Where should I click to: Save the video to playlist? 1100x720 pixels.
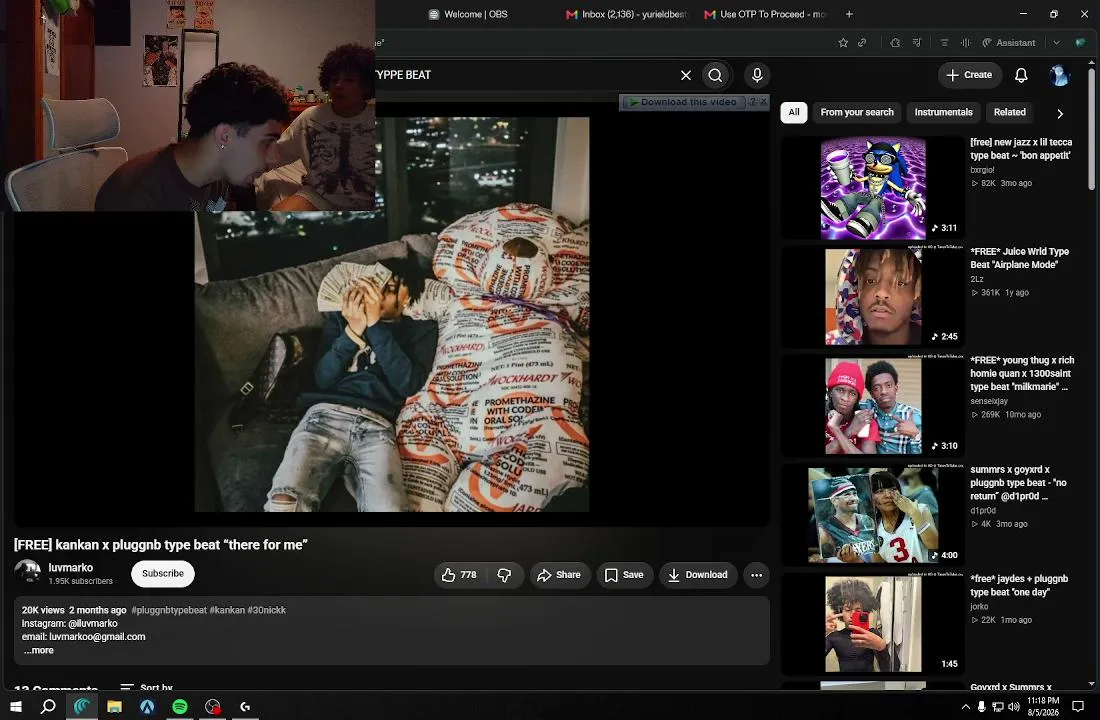624,575
